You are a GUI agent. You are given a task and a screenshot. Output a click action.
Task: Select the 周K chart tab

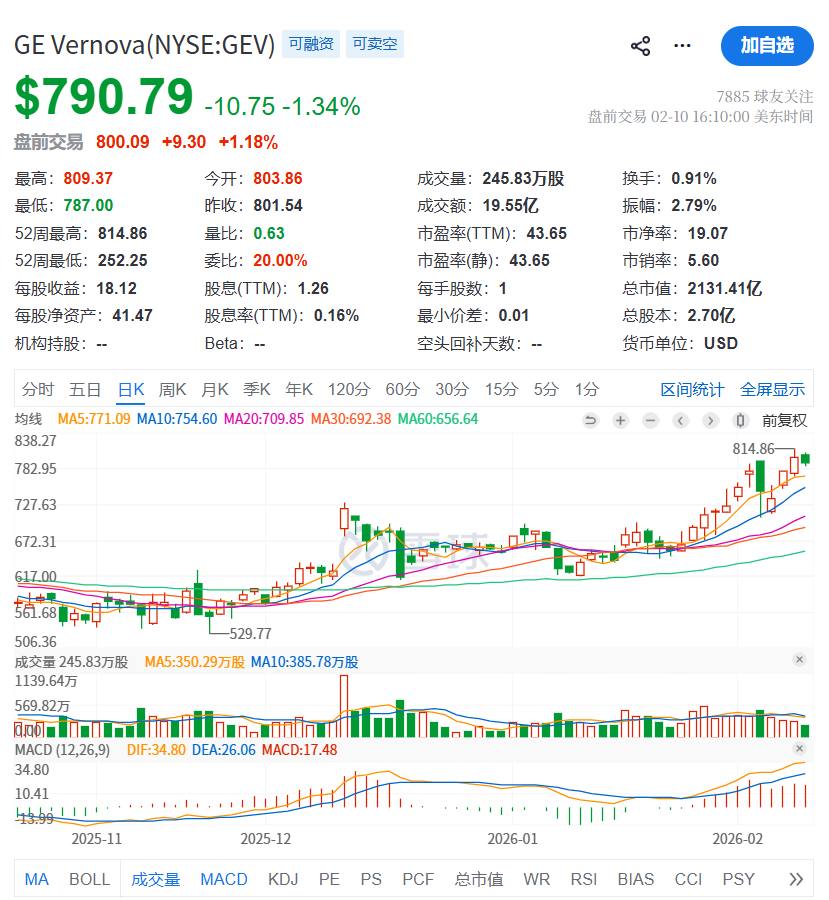point(172,390)
